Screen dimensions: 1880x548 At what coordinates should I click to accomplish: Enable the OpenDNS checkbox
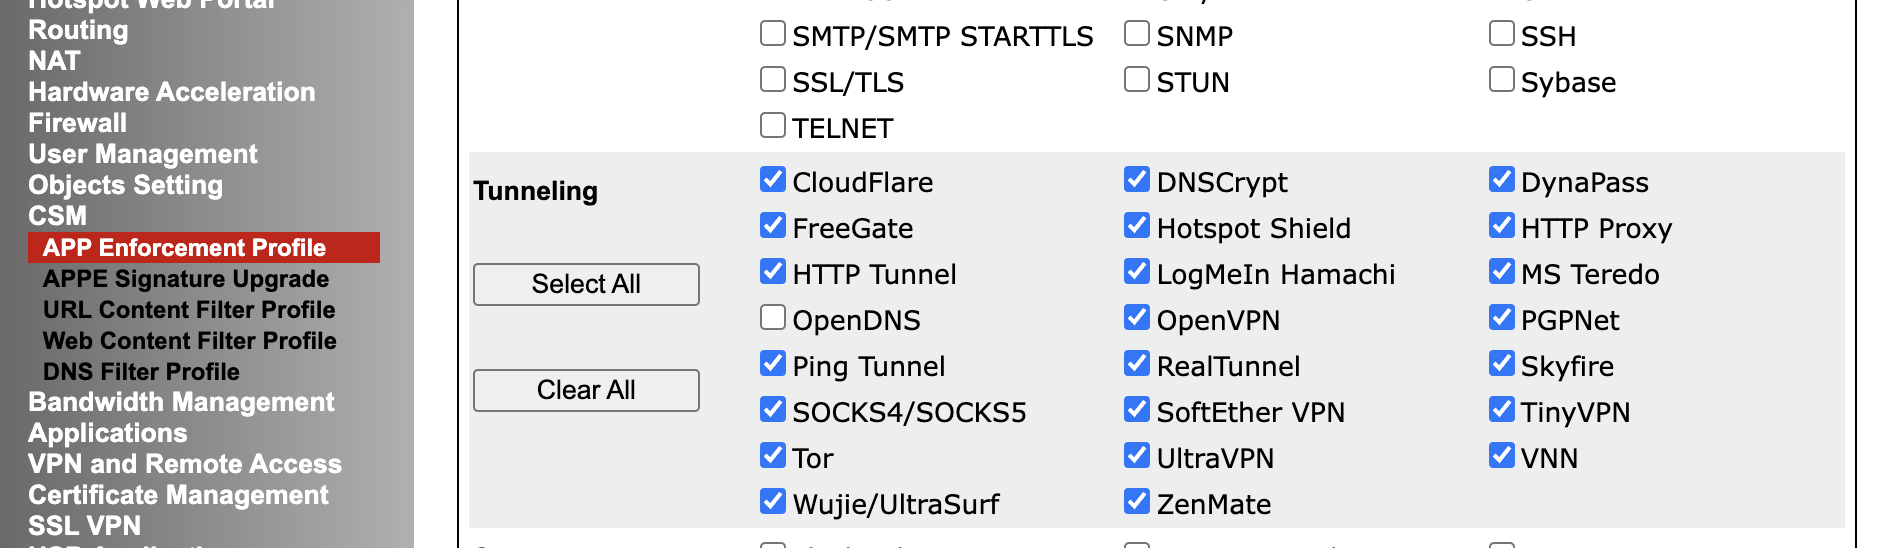pos(772,318)
